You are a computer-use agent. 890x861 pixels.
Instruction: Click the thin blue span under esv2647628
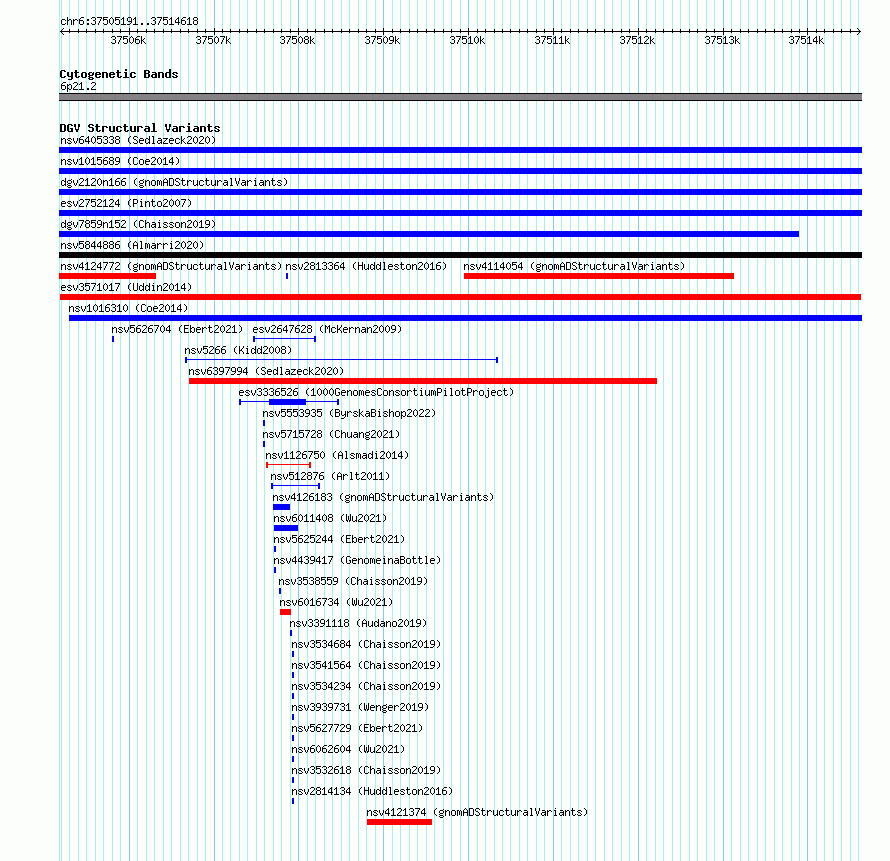click(284, 339)
